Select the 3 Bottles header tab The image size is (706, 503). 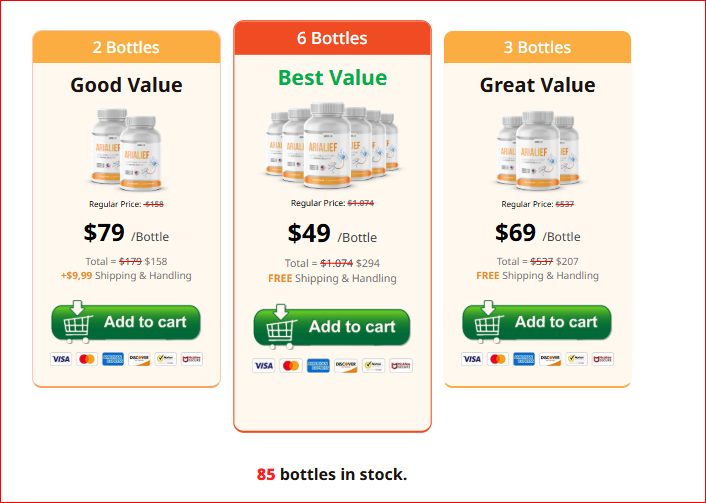pos(537,47)
